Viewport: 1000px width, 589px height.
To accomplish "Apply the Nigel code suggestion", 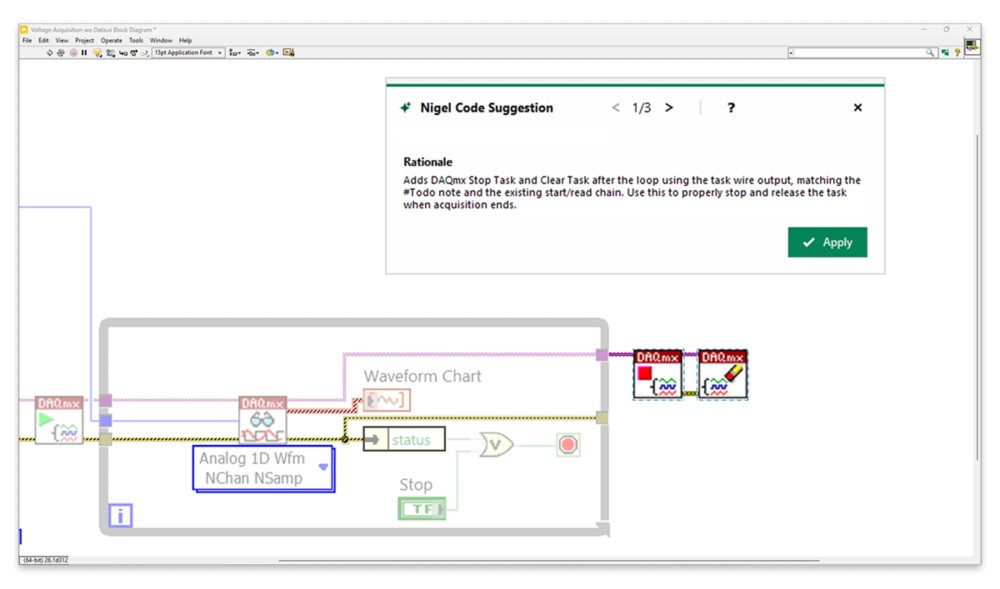I will point(827,242).
